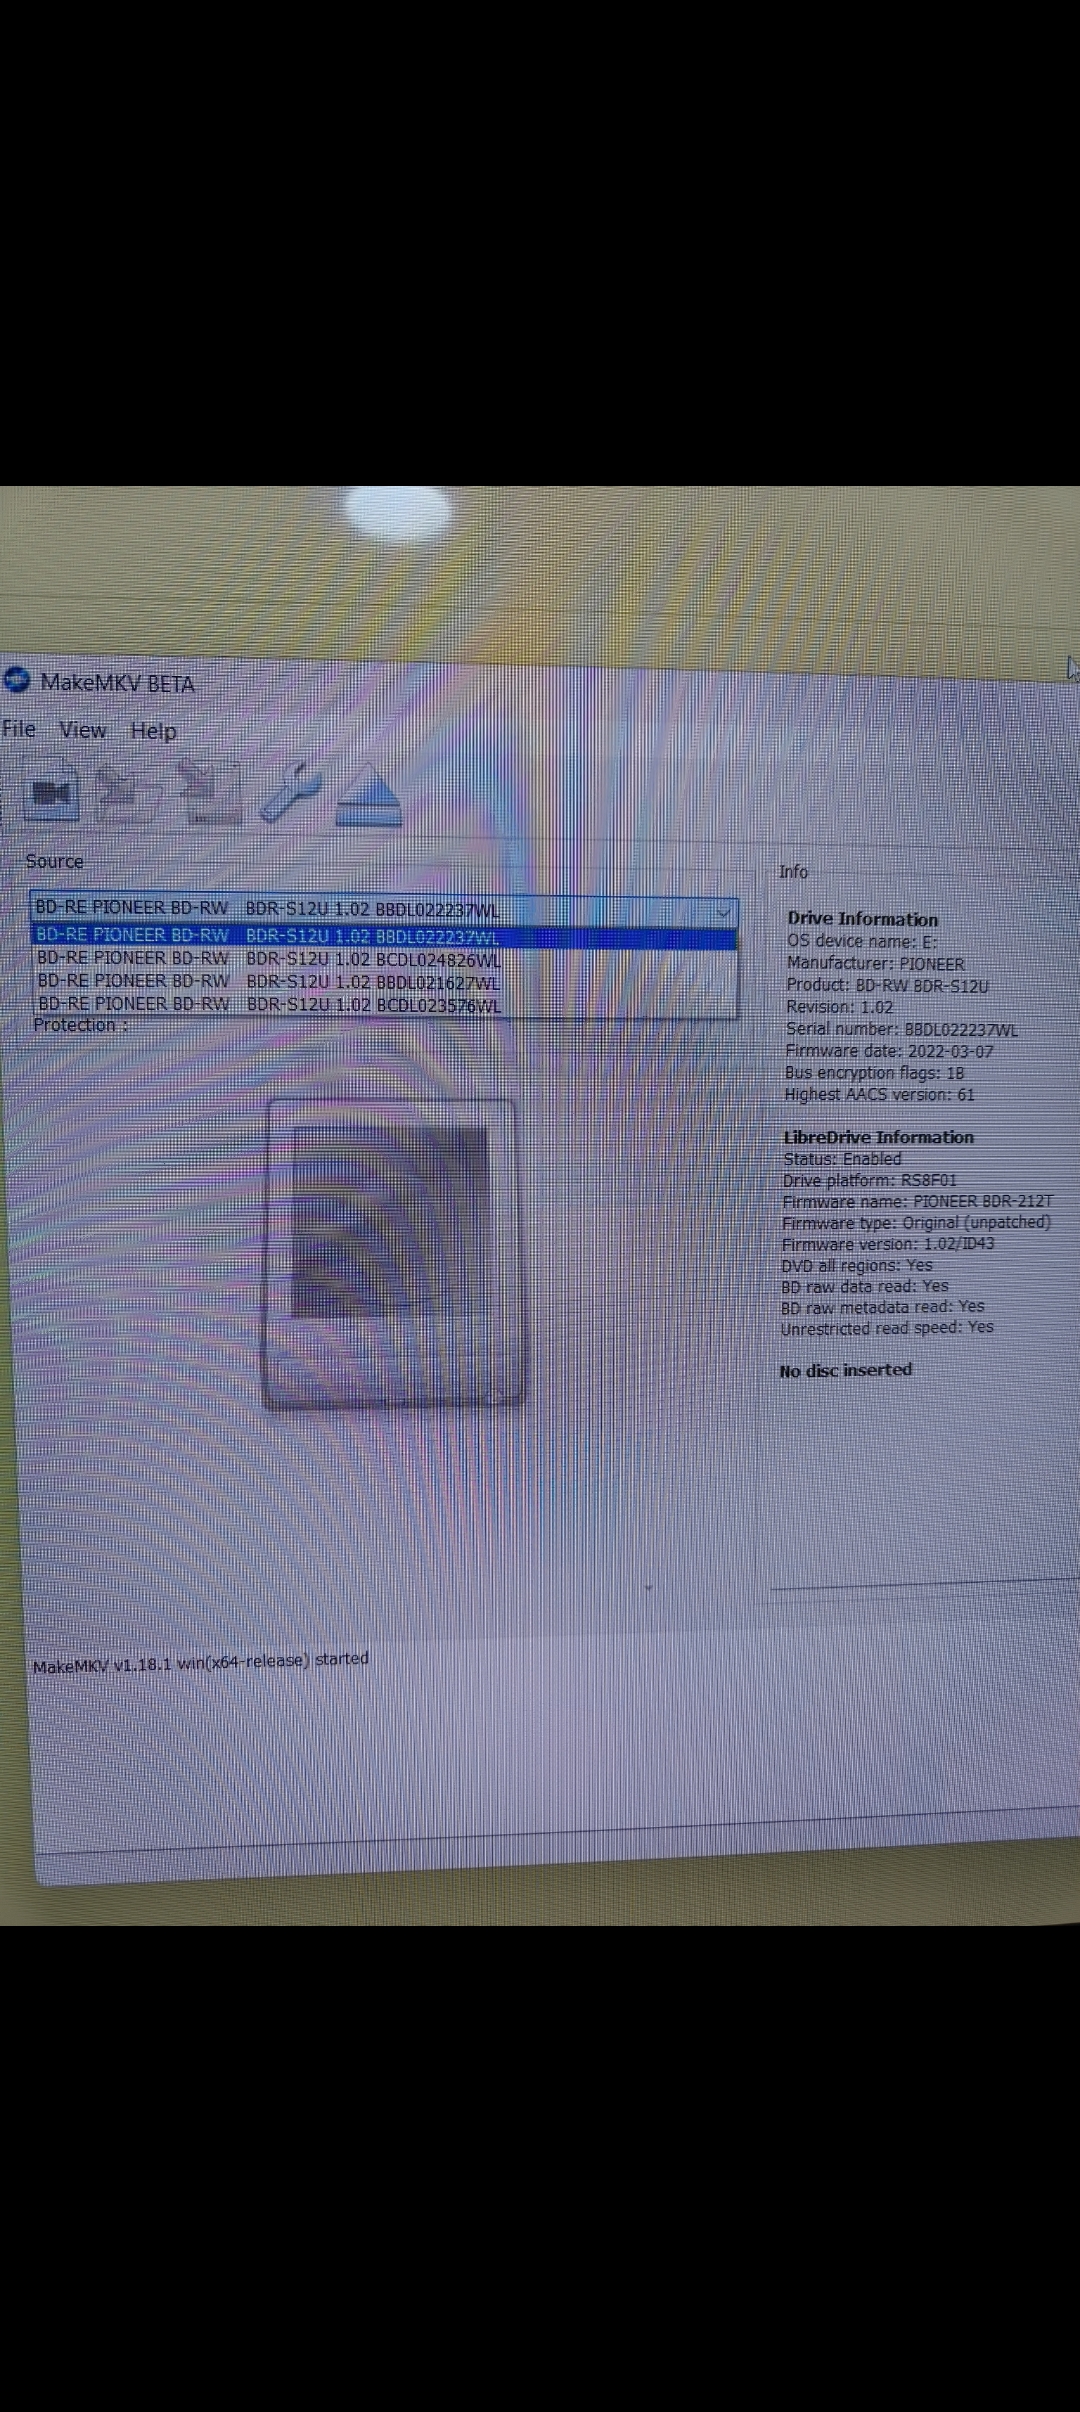Click the LibreDrive Information heading
1080x2412 pixels.
tap(878, 1137)
